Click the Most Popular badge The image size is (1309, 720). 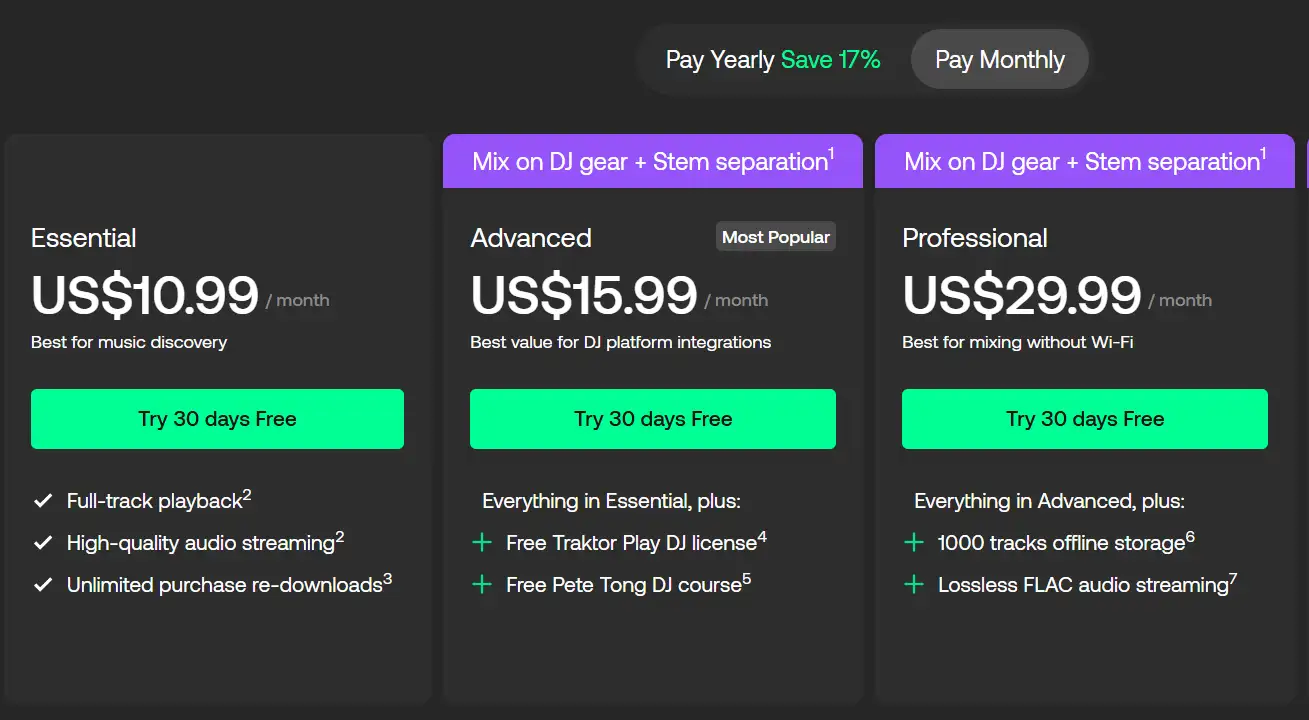click(776, 237)
